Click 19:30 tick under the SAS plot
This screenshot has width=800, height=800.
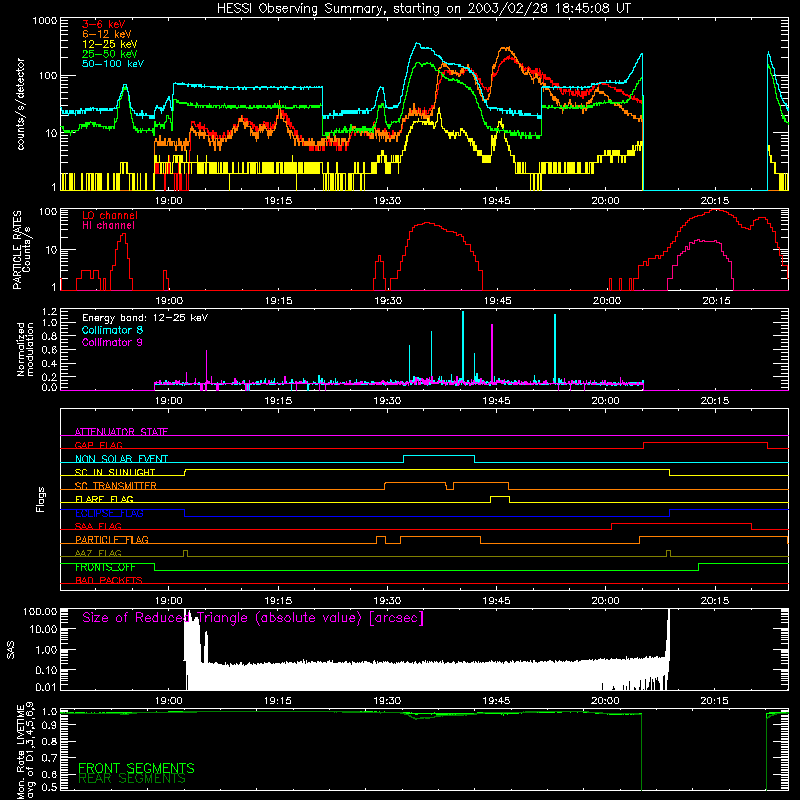[x=387, y=701]
